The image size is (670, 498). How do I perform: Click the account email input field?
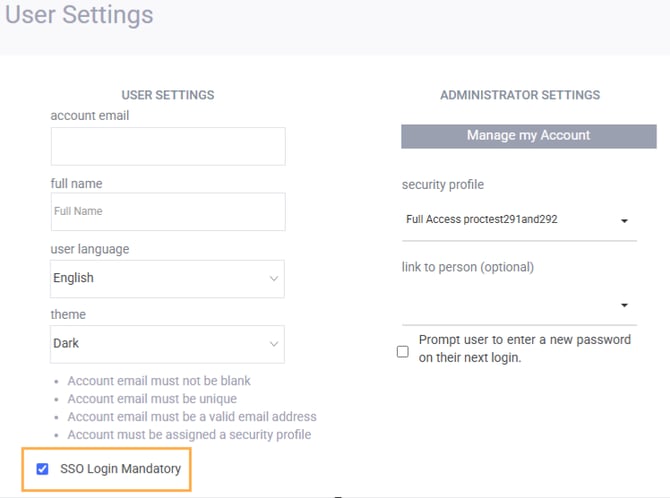pos(167,146)
